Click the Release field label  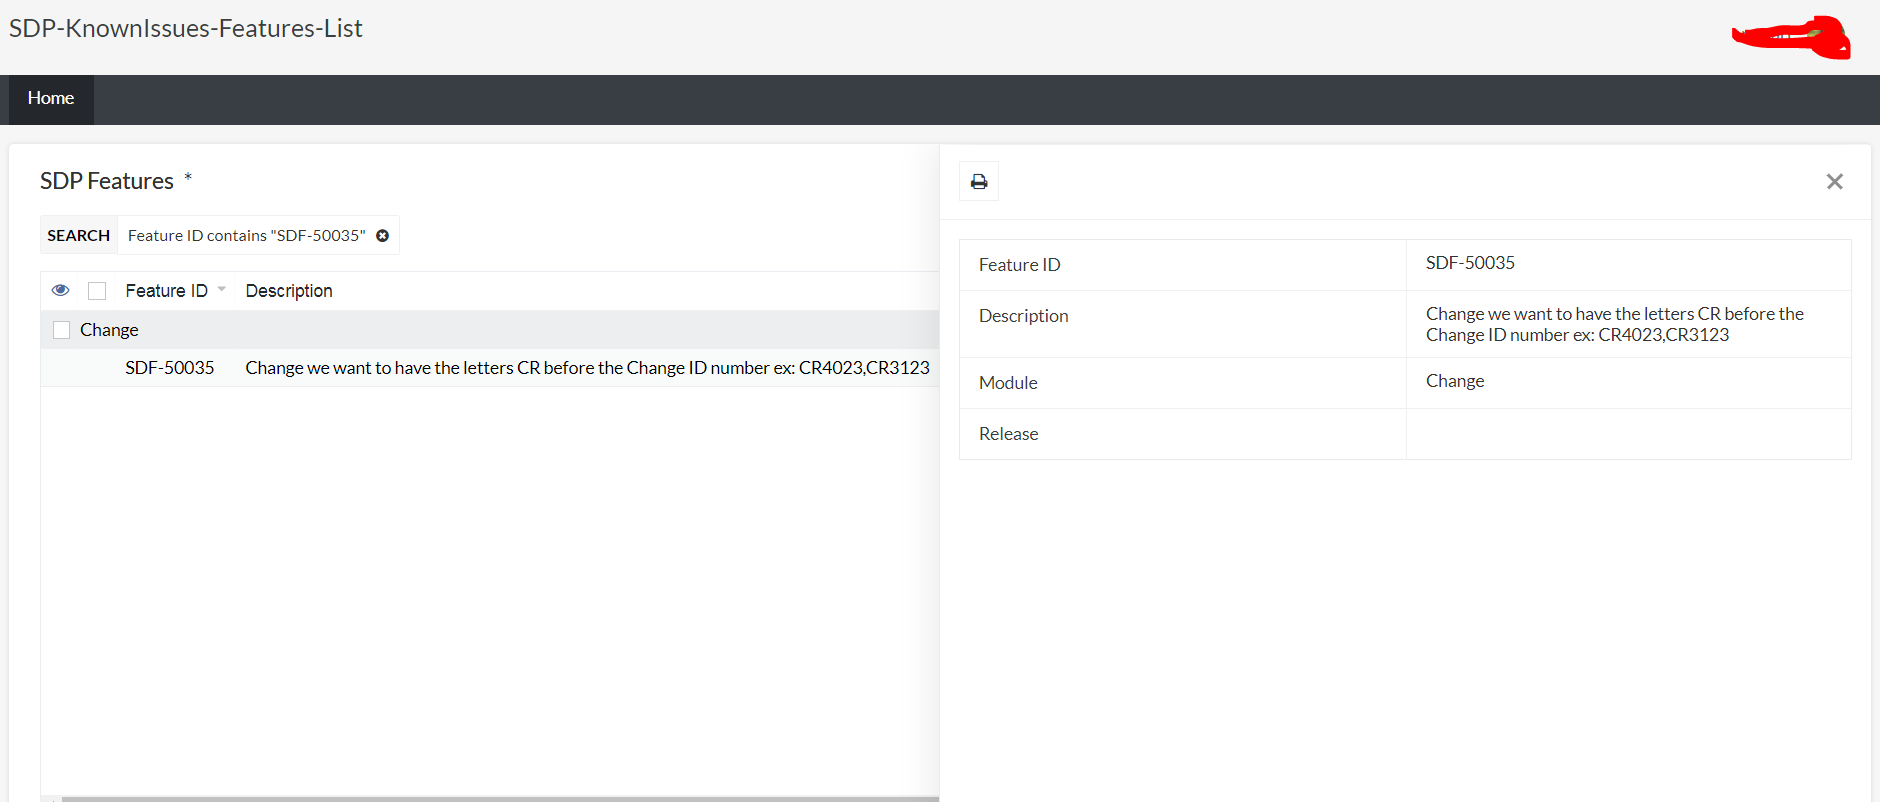point(1008,434)
